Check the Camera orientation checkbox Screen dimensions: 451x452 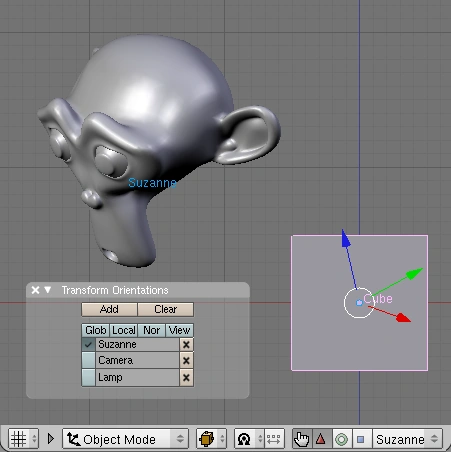88,360
